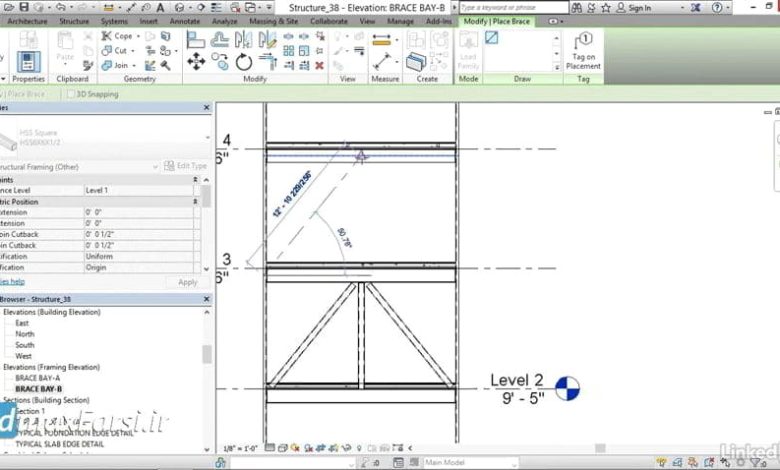Open the Collaborate ribbon tab

(x=329, y=21)
